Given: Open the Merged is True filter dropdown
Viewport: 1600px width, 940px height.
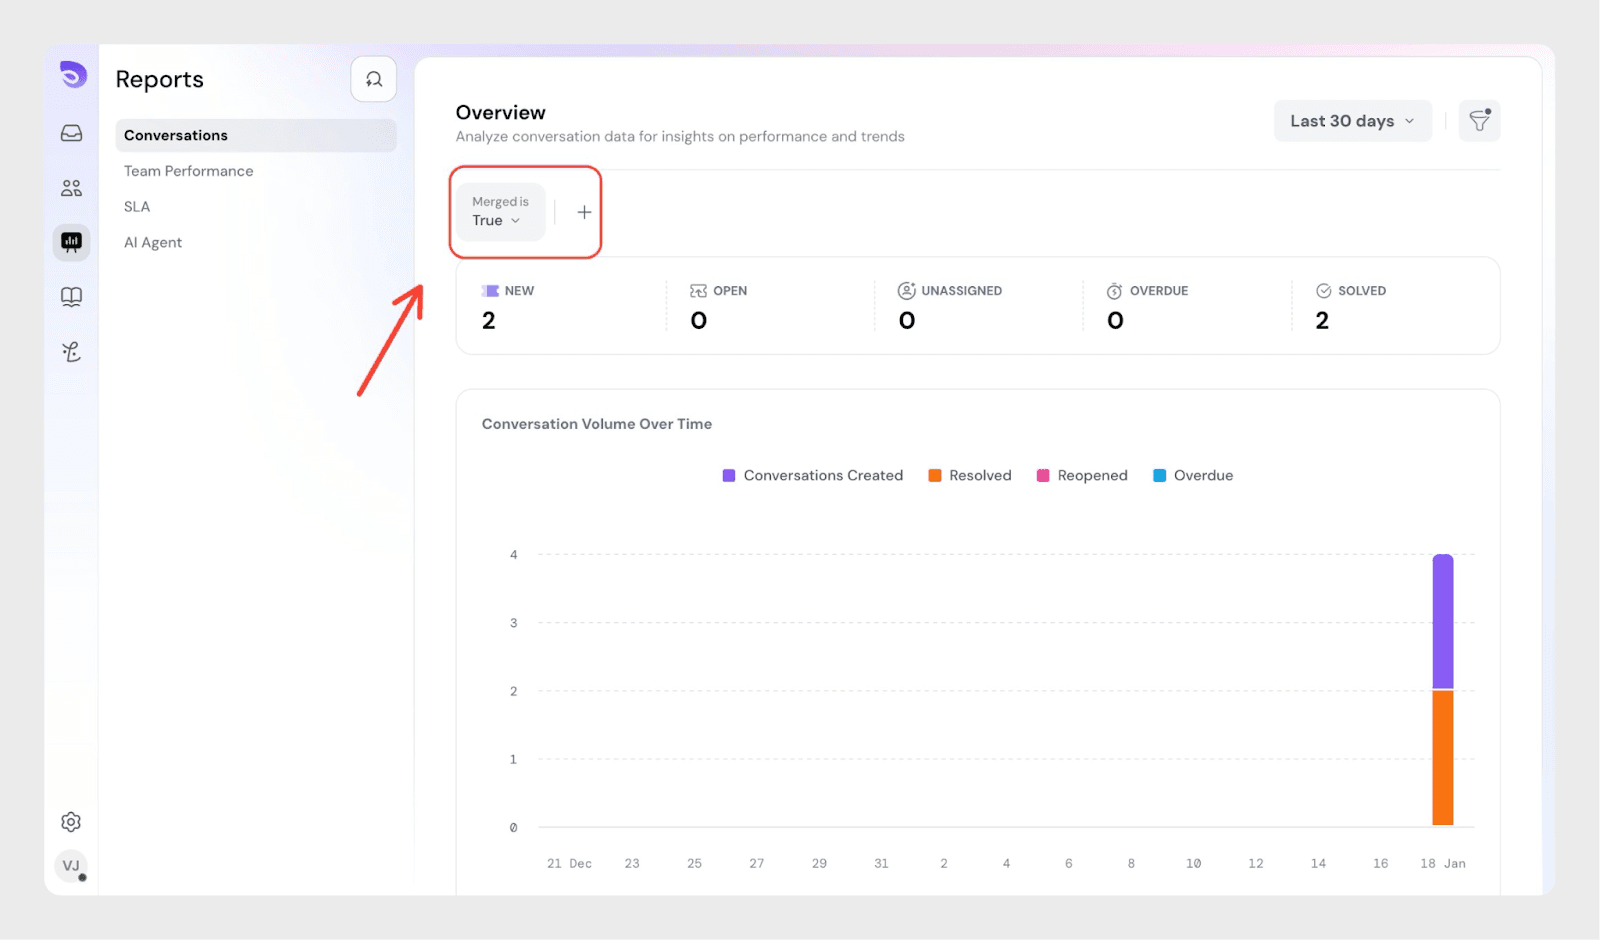Looking at the screenshot, I should pyautogui.click(x=499, y=212).
